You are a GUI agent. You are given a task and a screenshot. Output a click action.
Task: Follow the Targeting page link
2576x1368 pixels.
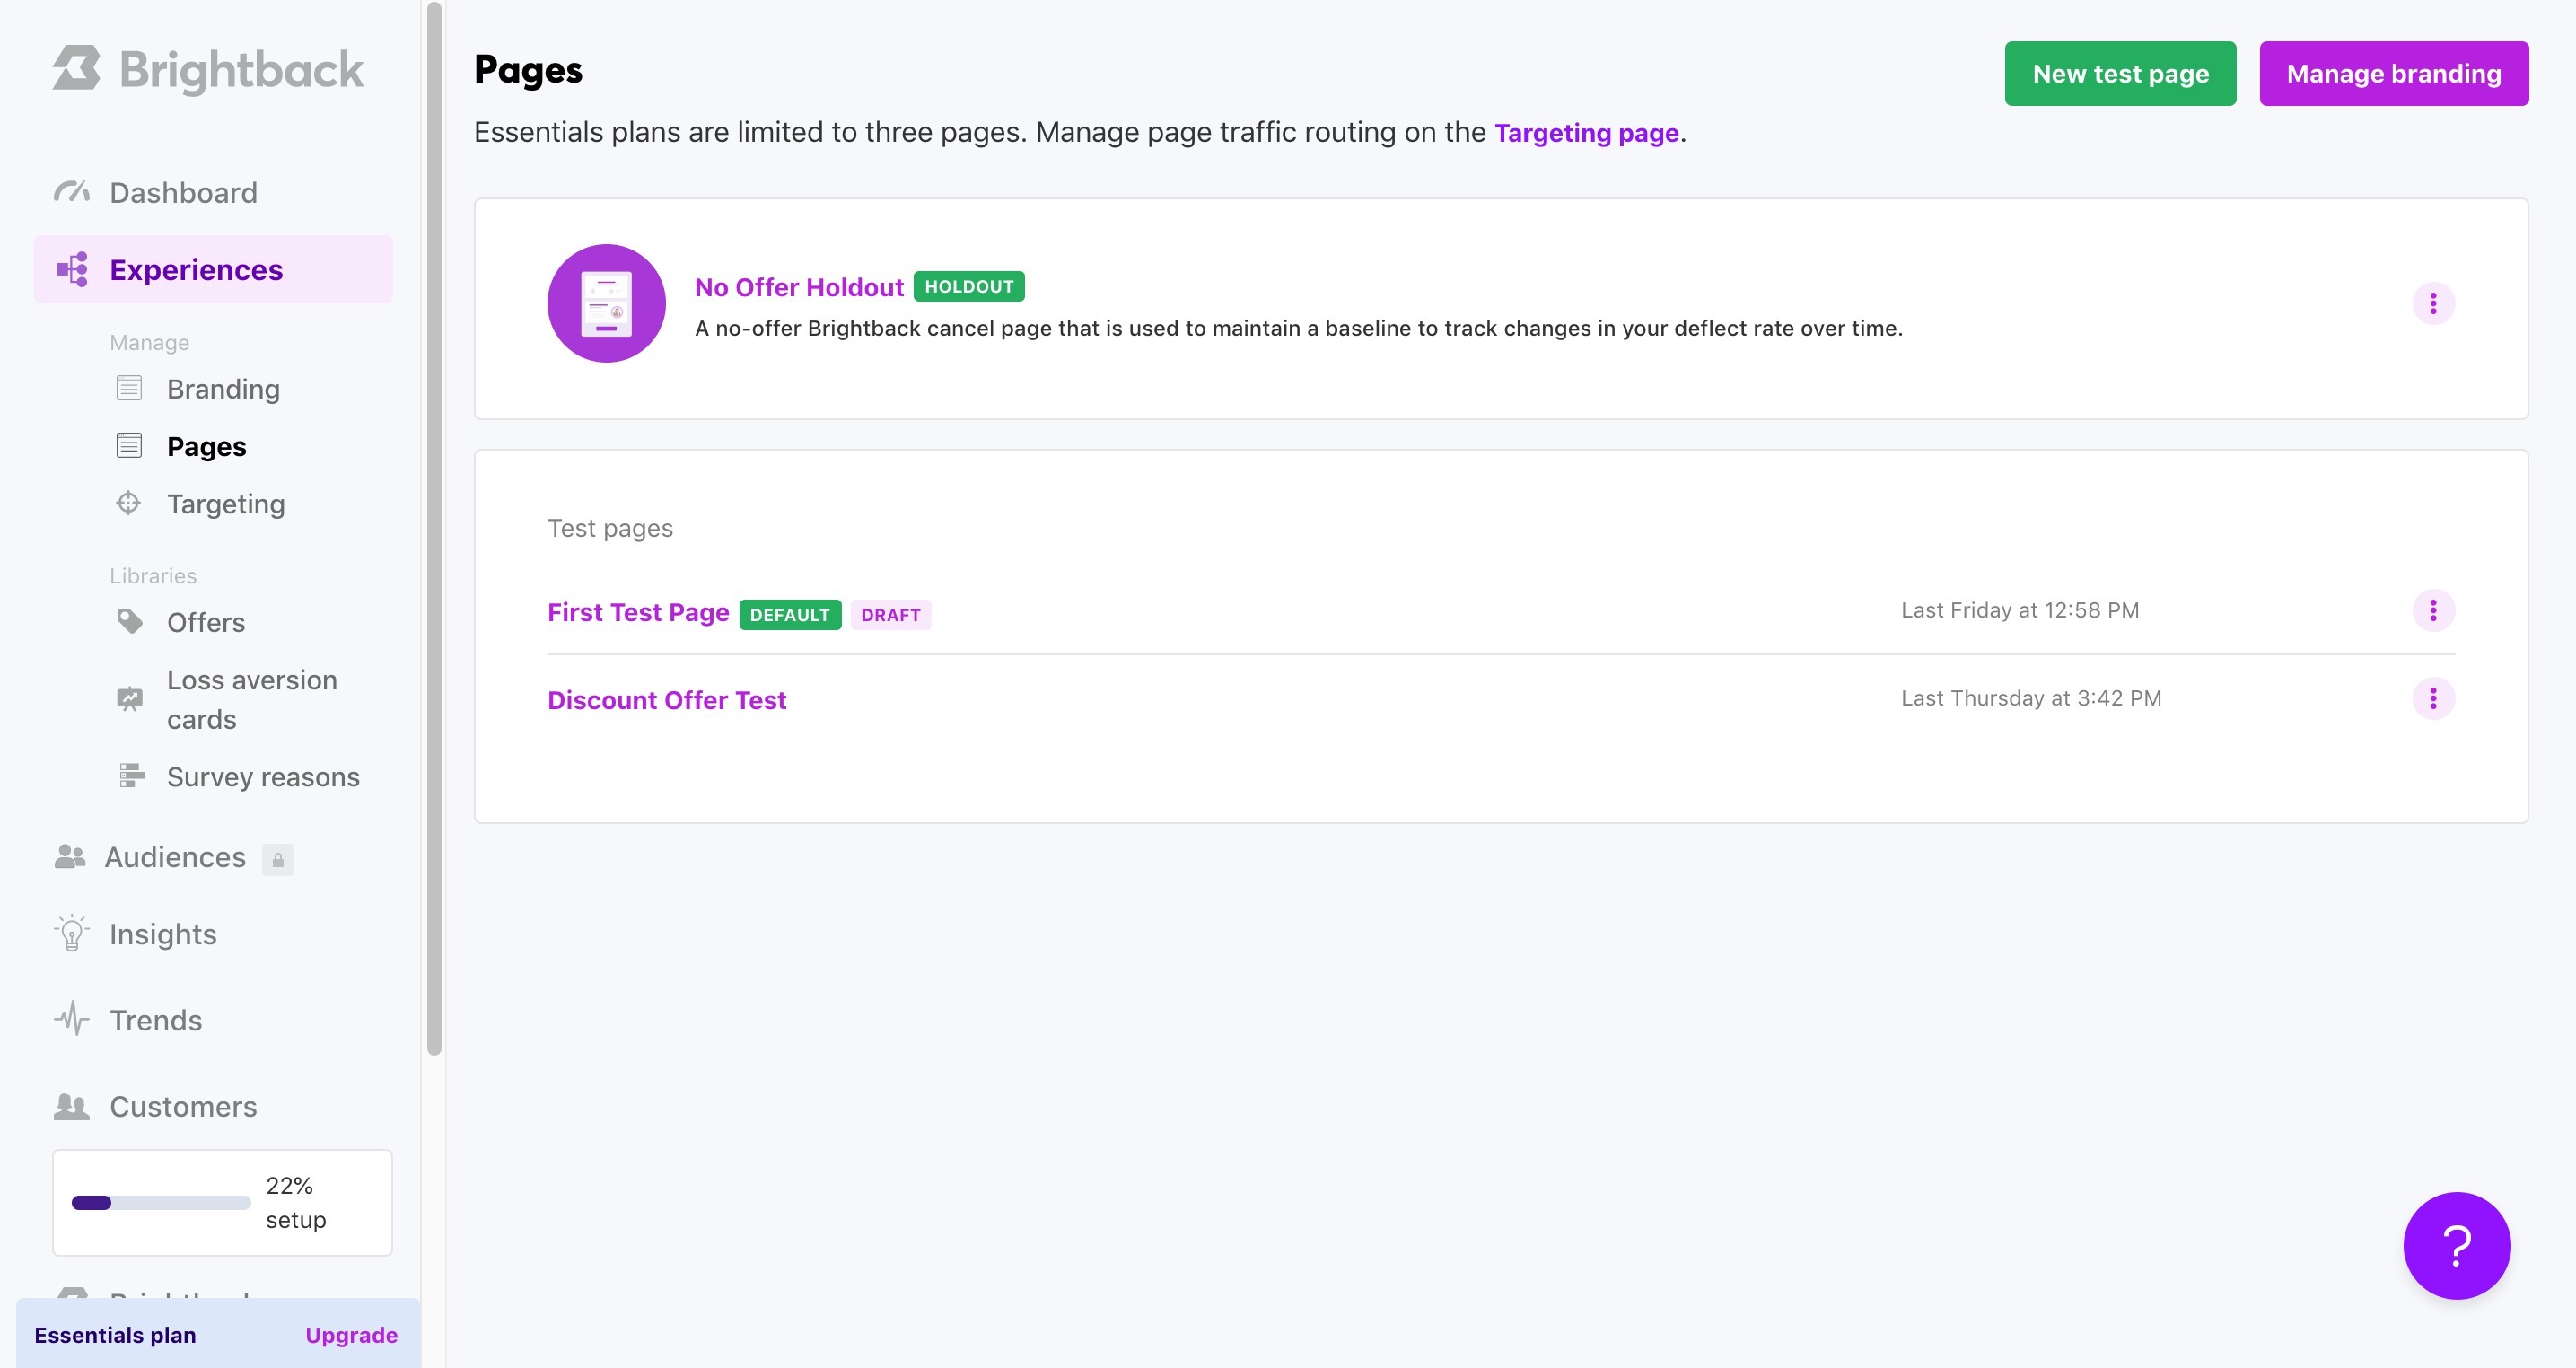click(x=1586, y=132)
